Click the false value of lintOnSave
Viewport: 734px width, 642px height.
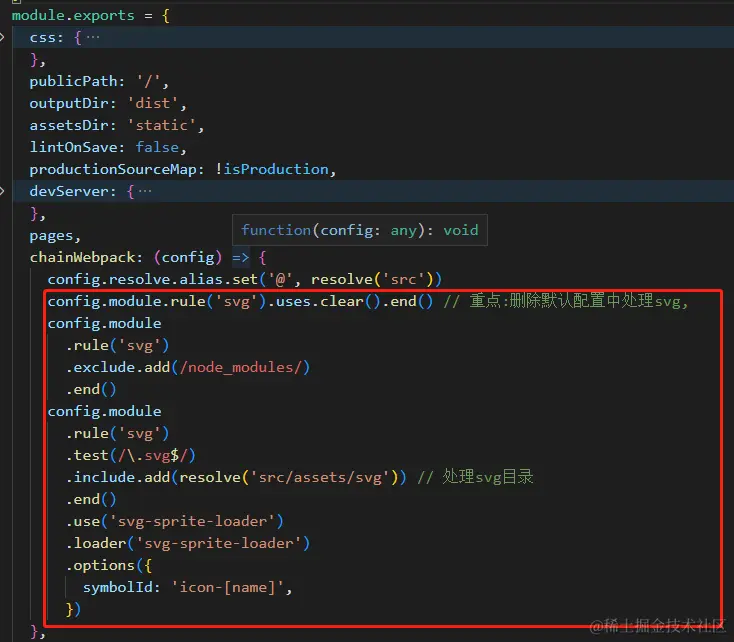157,147
